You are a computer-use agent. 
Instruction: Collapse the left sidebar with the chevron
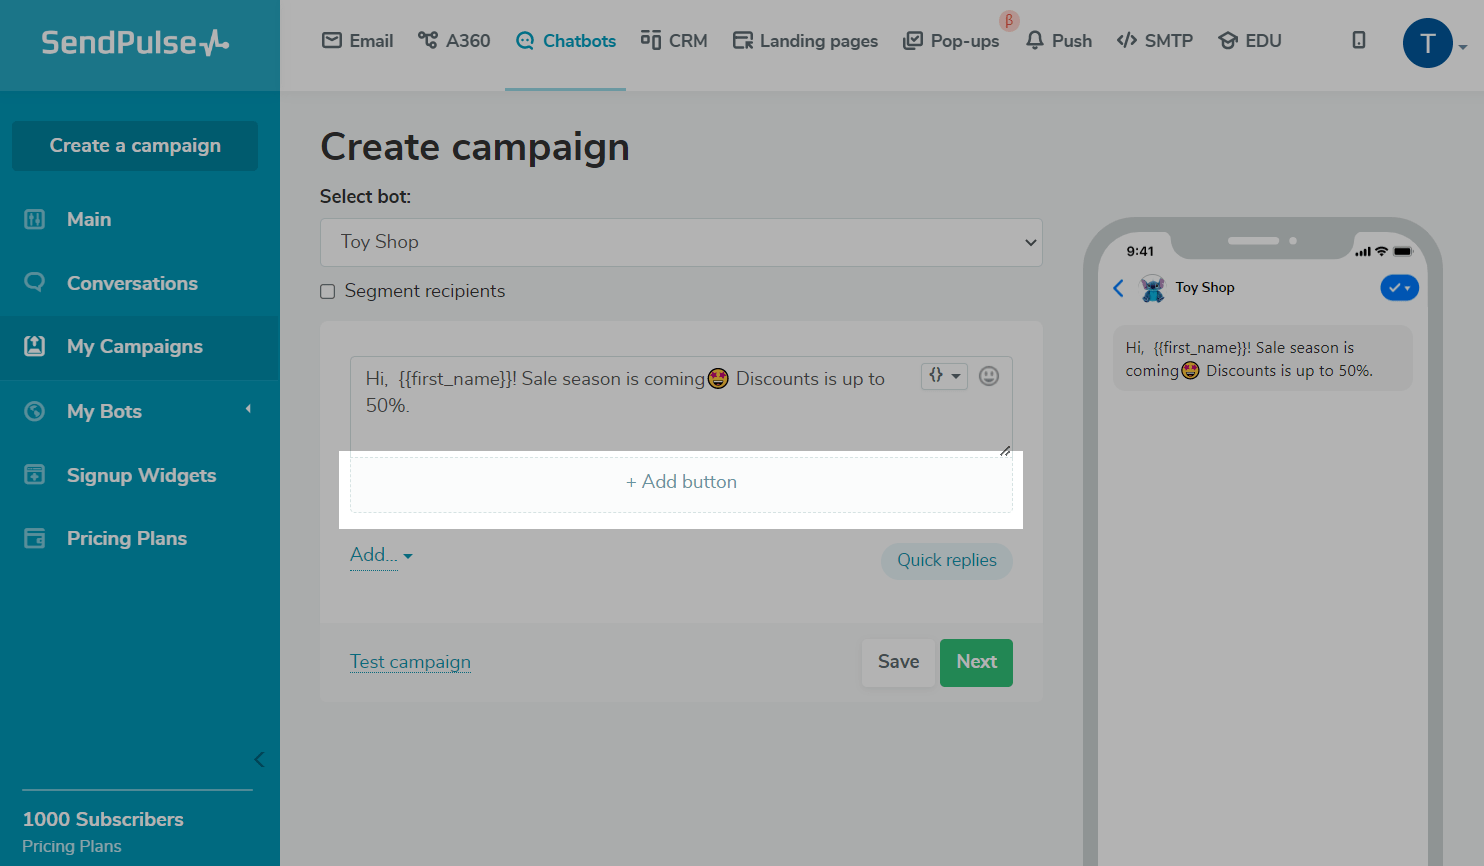click(x=259, y=759)
